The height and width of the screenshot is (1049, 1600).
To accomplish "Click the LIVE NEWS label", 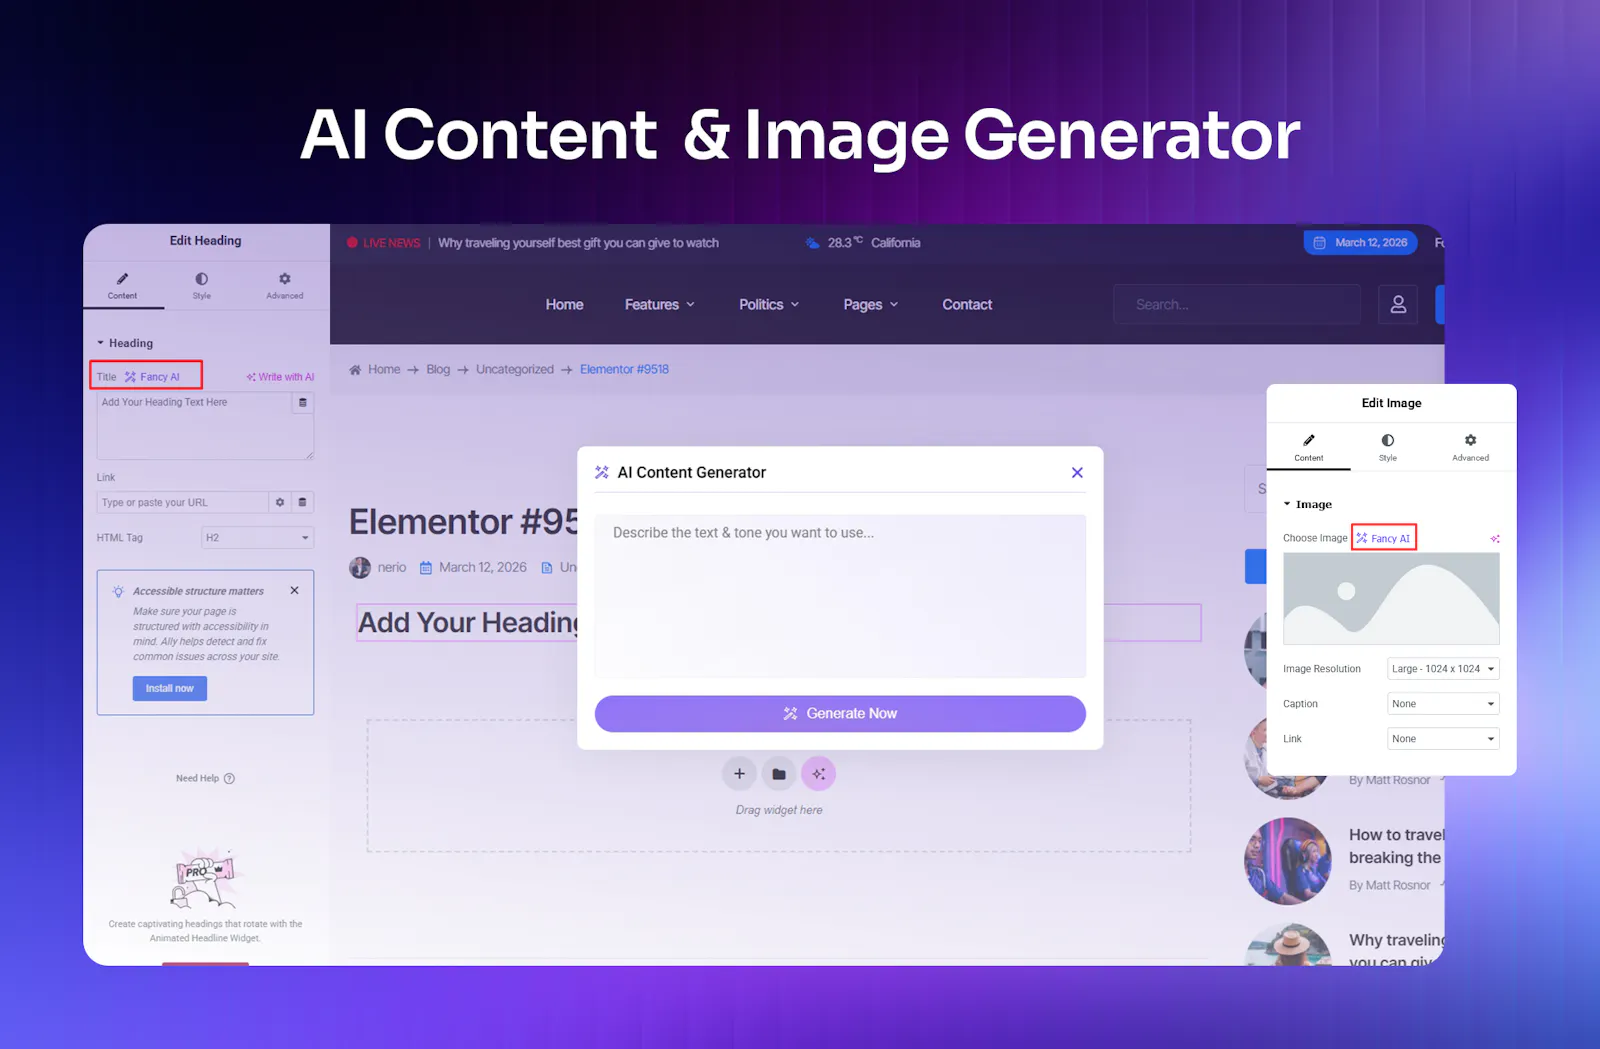I will coord(391,243).
